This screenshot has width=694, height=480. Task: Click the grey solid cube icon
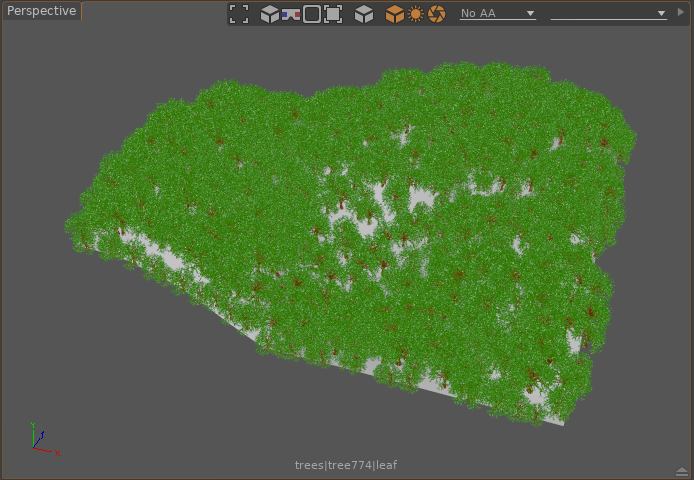click(x=364, y=14)
